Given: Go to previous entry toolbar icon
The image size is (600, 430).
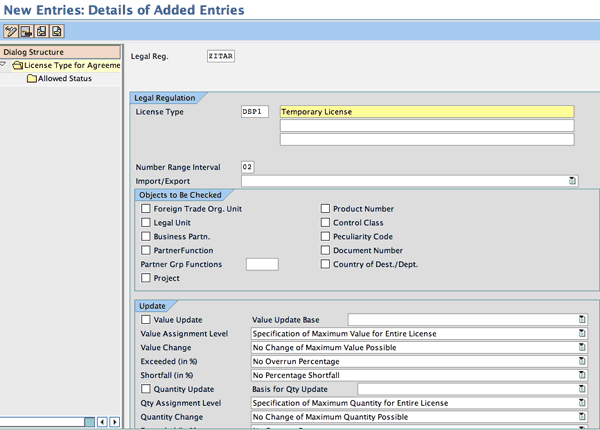Looking at the screenshot, I should pos(42,32).
